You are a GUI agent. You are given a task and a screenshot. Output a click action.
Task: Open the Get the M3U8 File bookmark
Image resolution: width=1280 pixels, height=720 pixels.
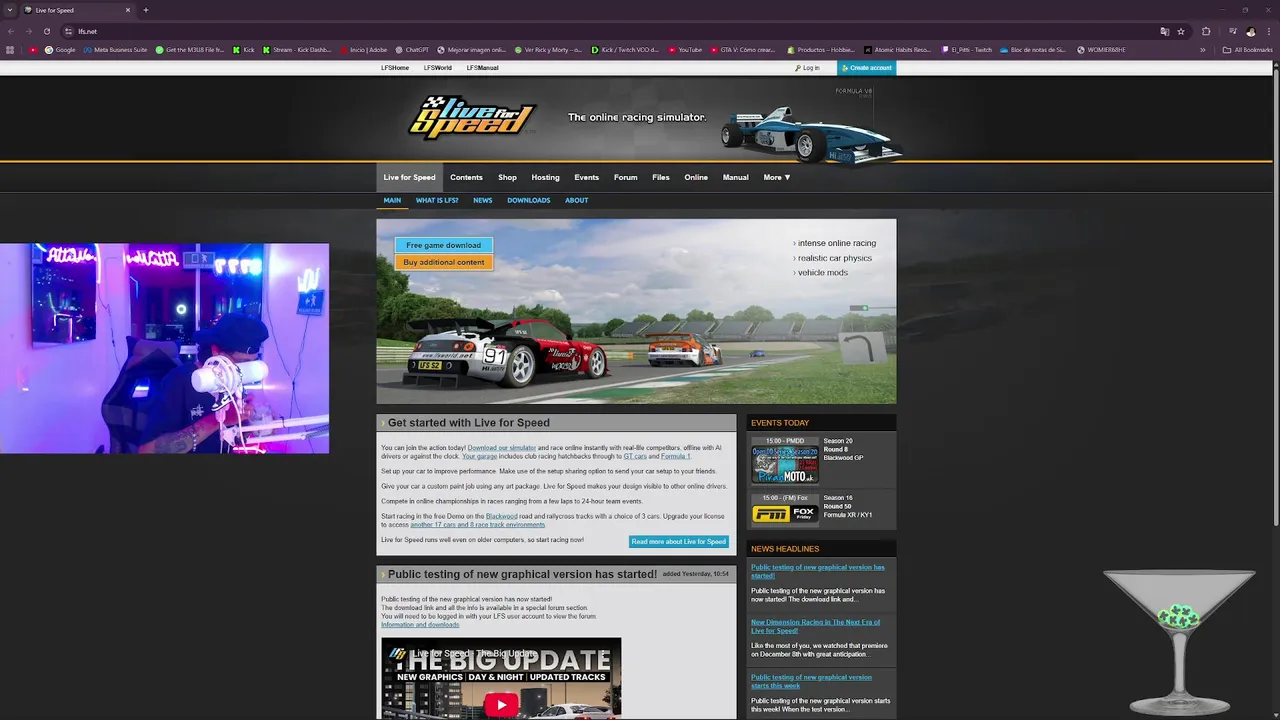click(190, 49)
